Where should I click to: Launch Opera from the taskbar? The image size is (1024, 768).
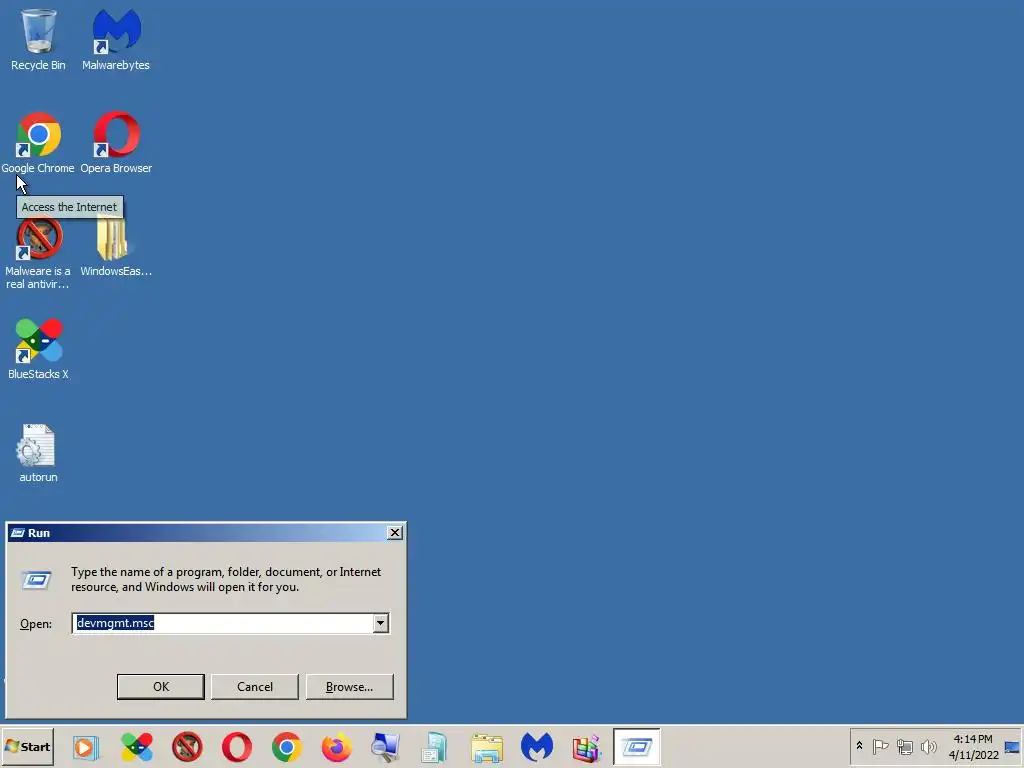pos(236,747)
